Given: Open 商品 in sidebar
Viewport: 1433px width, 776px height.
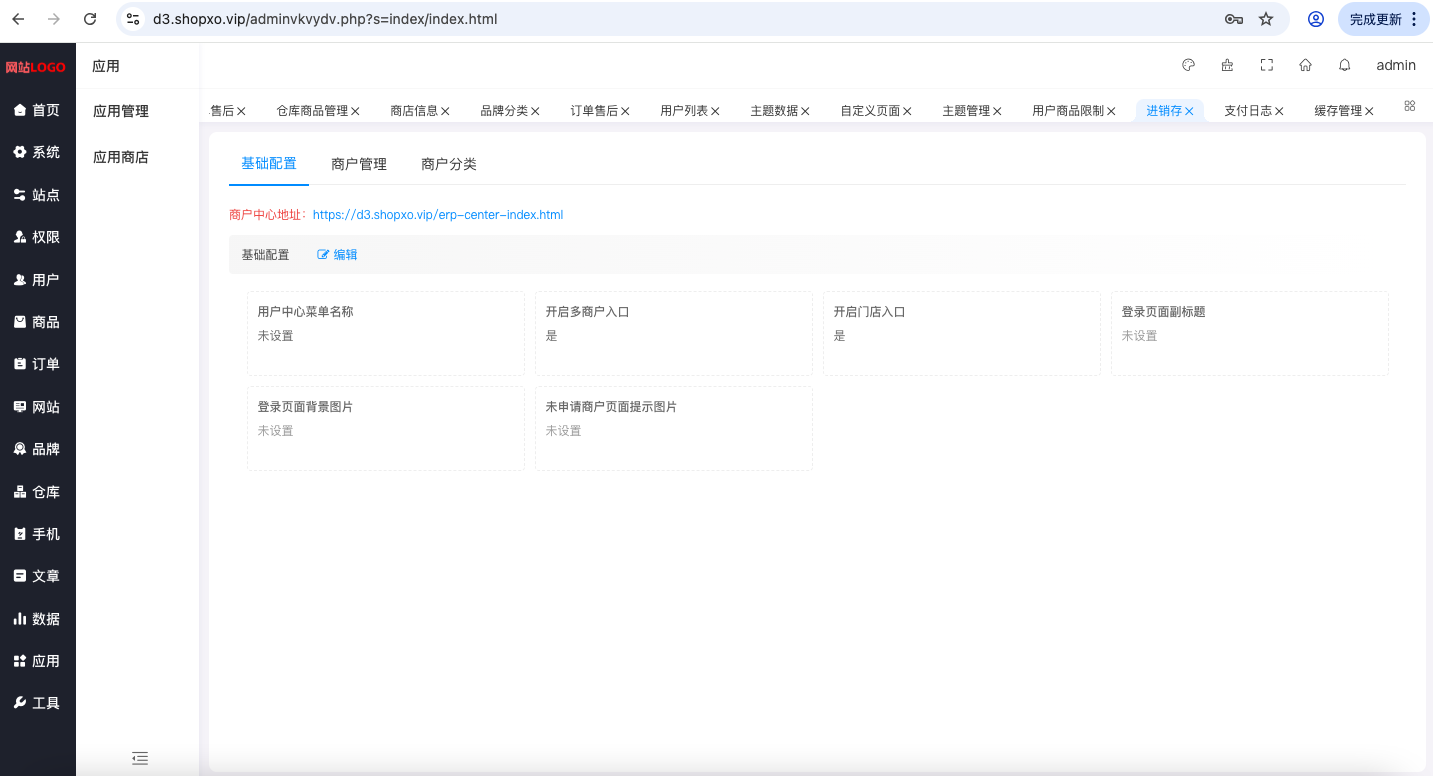Looking at the screenshot, I should (38, 322).
